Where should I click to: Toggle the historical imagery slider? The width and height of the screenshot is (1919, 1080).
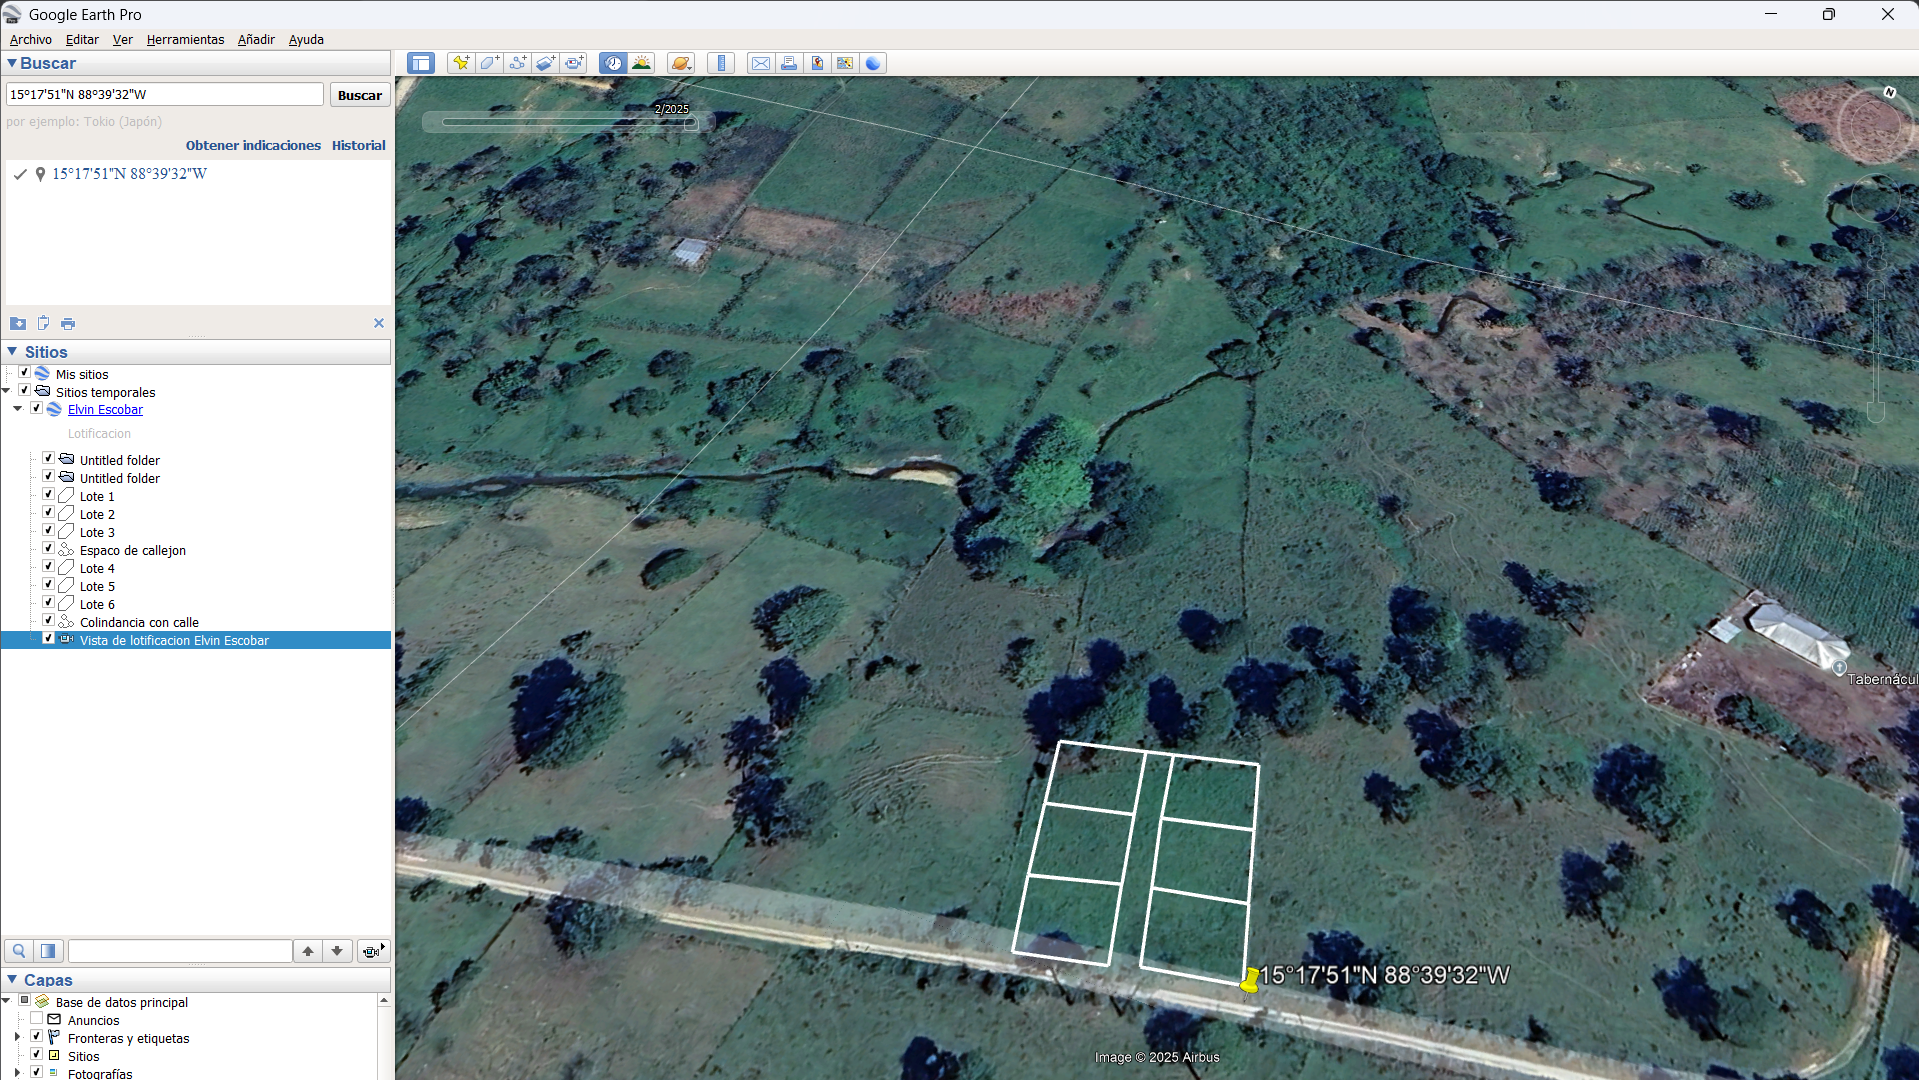coord(612,62)
